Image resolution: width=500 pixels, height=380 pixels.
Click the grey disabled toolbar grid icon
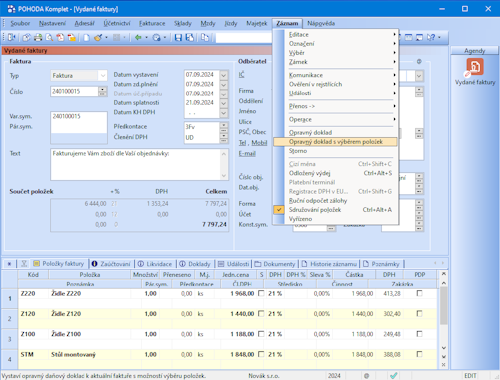tap(116, 37)
